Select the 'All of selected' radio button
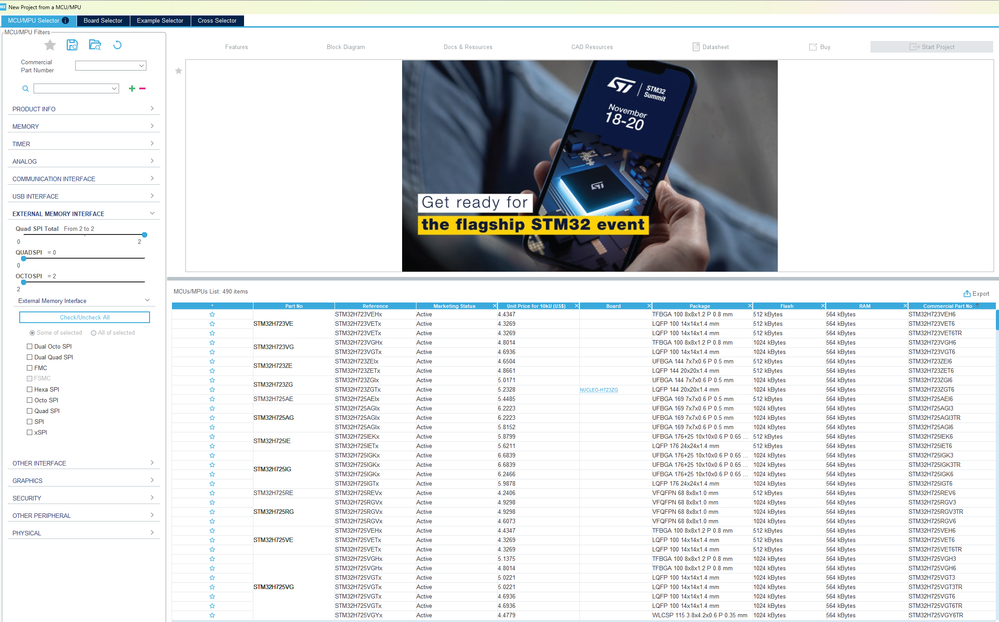The height and width of the screenshot is (622, 999). point(93,333)
